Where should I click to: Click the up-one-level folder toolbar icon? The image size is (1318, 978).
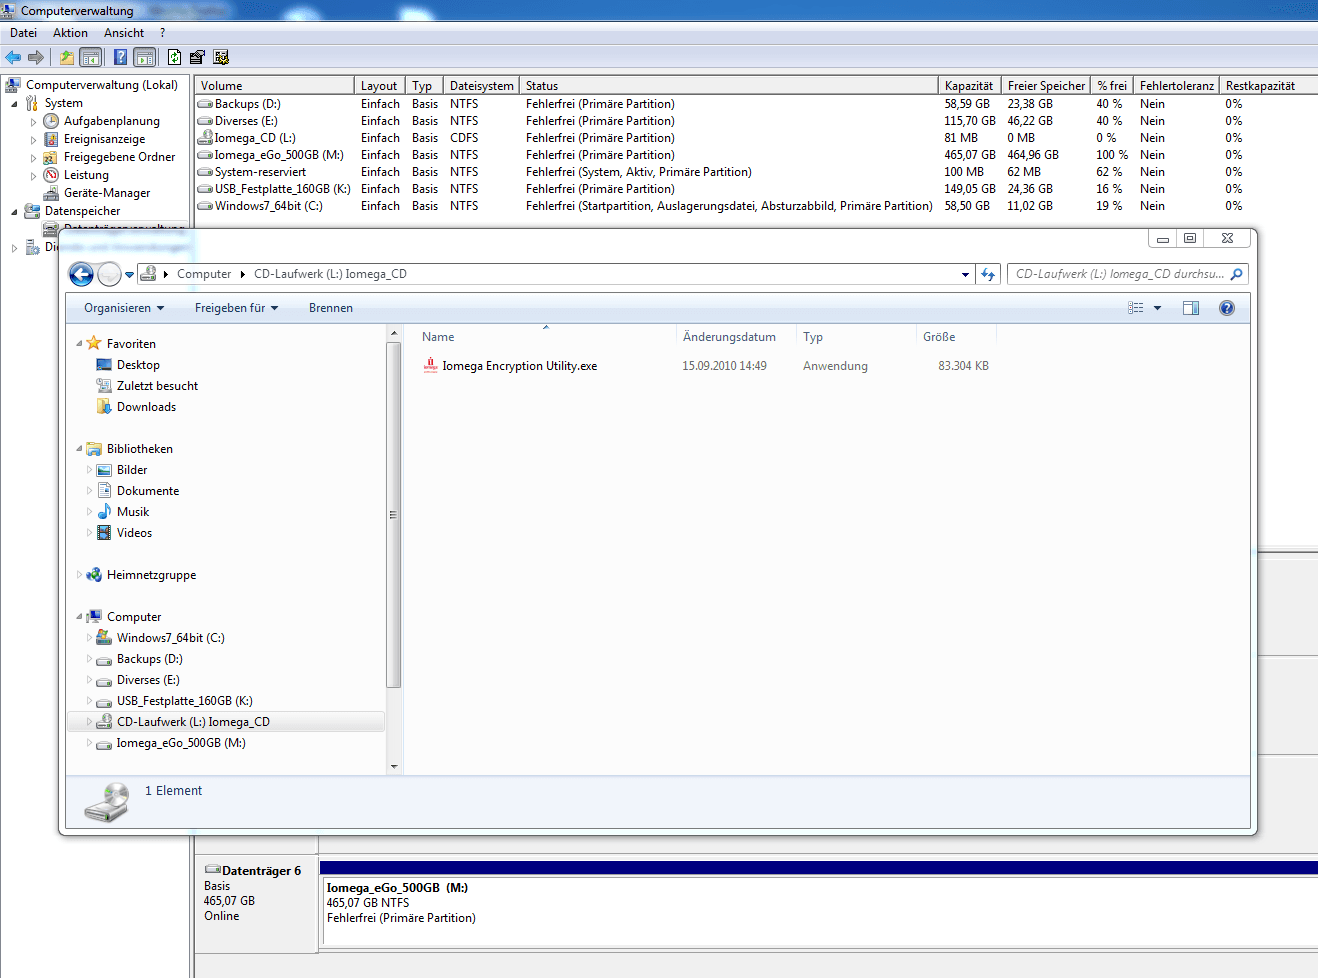click(x=67, y=57)
